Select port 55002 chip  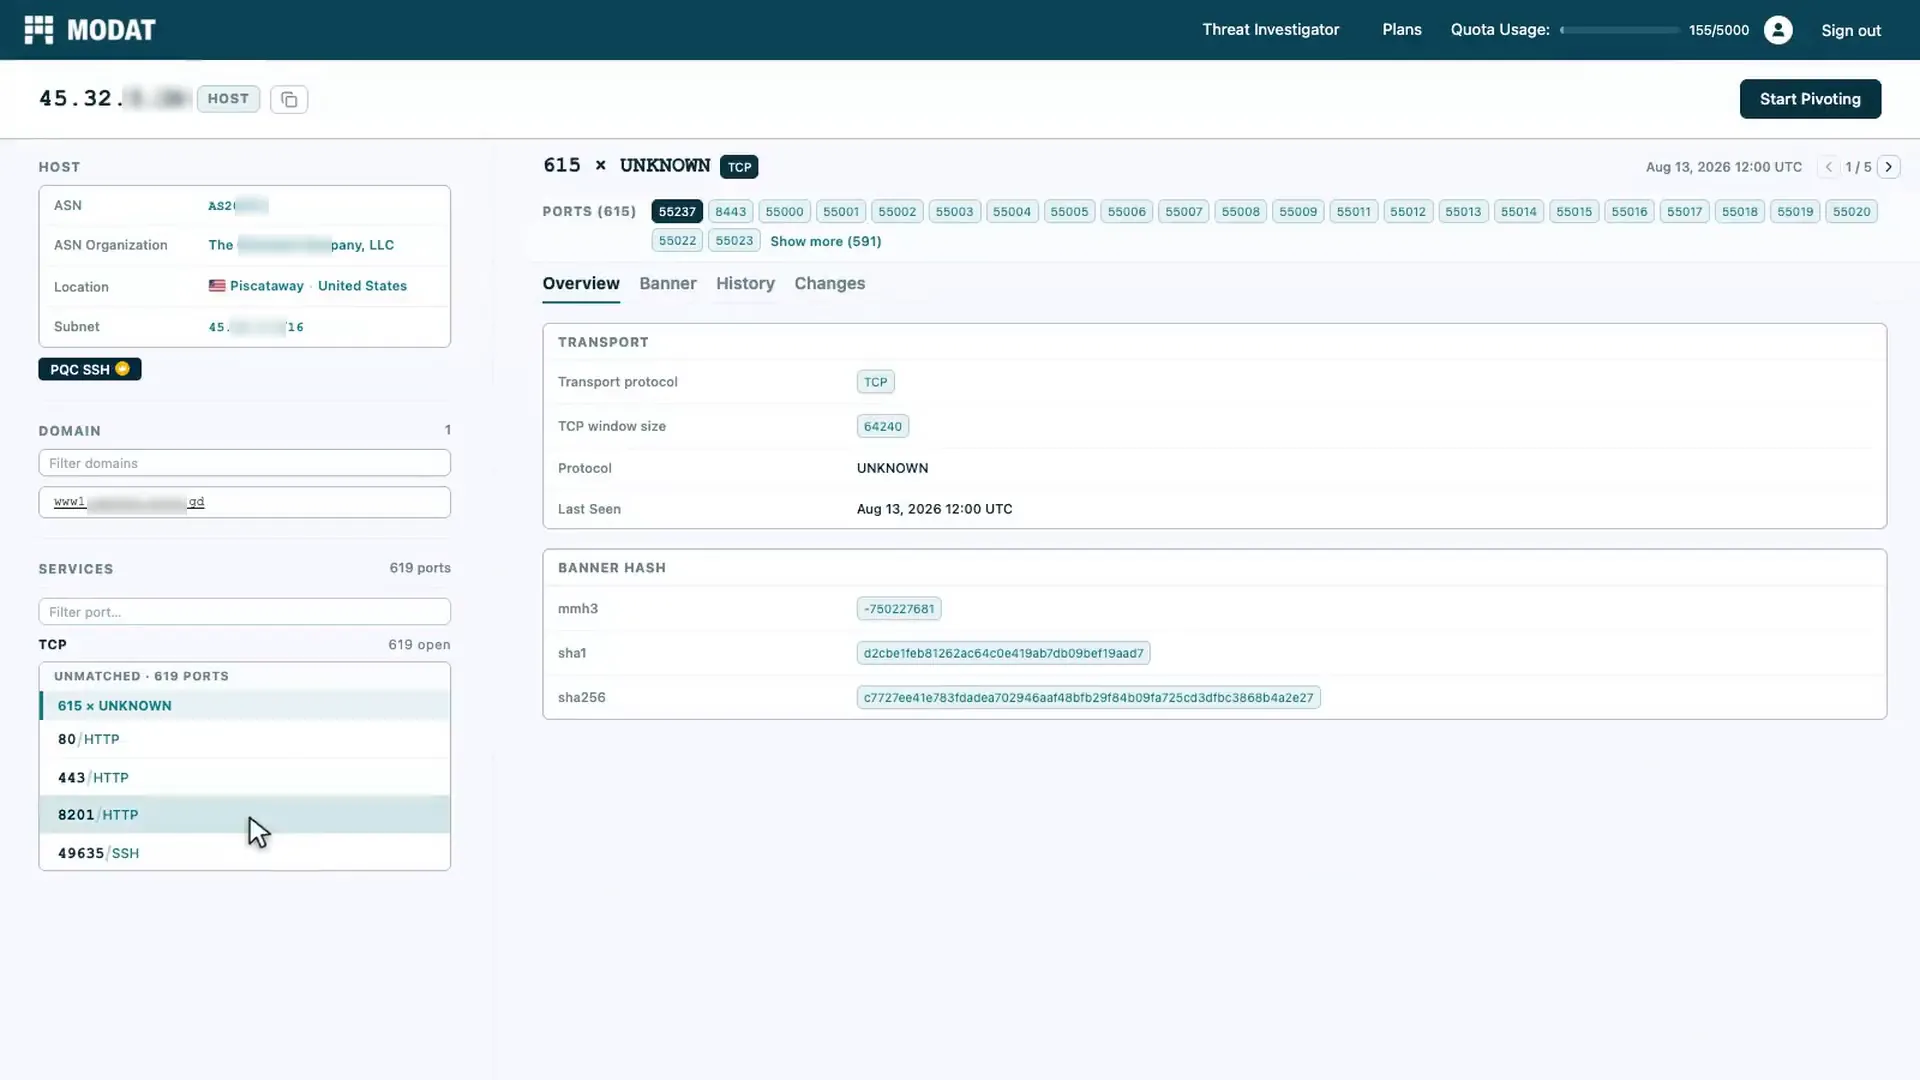coord(897,211)
